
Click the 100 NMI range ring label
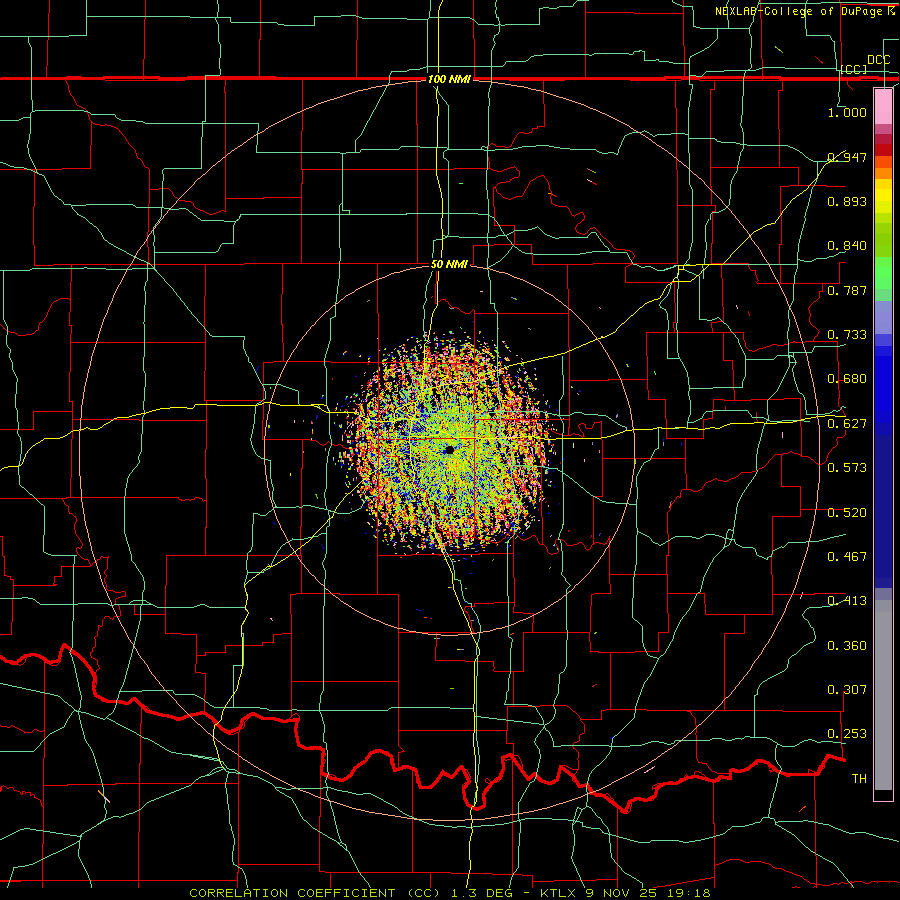click(449, 79)
